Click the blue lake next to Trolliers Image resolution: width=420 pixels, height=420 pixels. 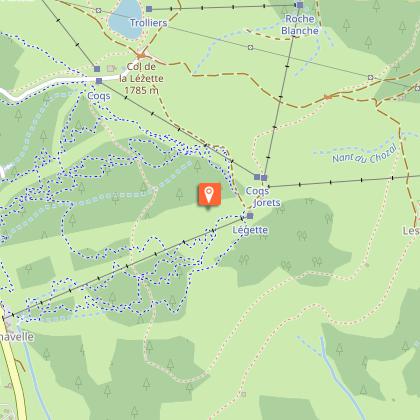tap(124, 19)
